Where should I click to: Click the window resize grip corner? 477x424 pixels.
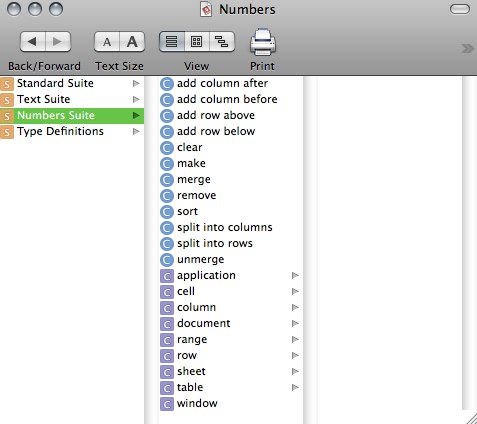click(471, 418)
